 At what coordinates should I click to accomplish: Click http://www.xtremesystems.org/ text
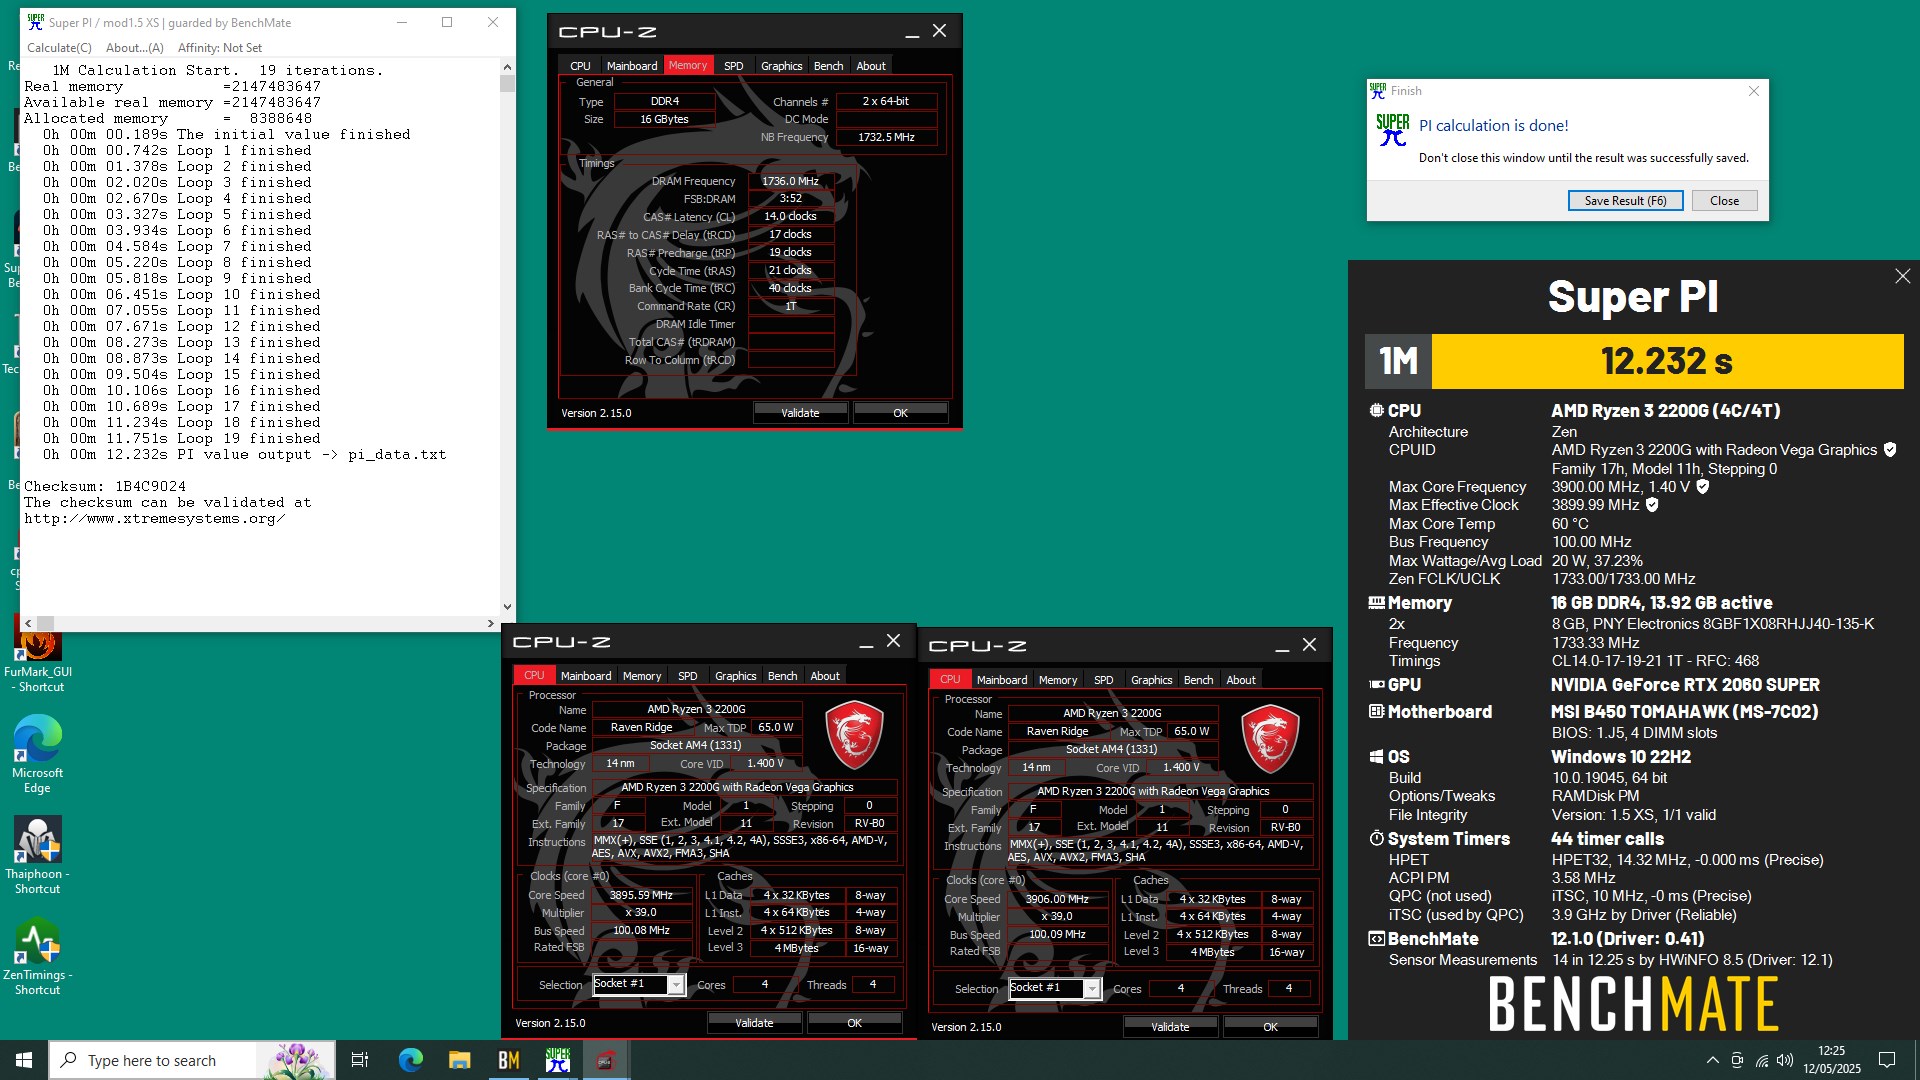155,518
